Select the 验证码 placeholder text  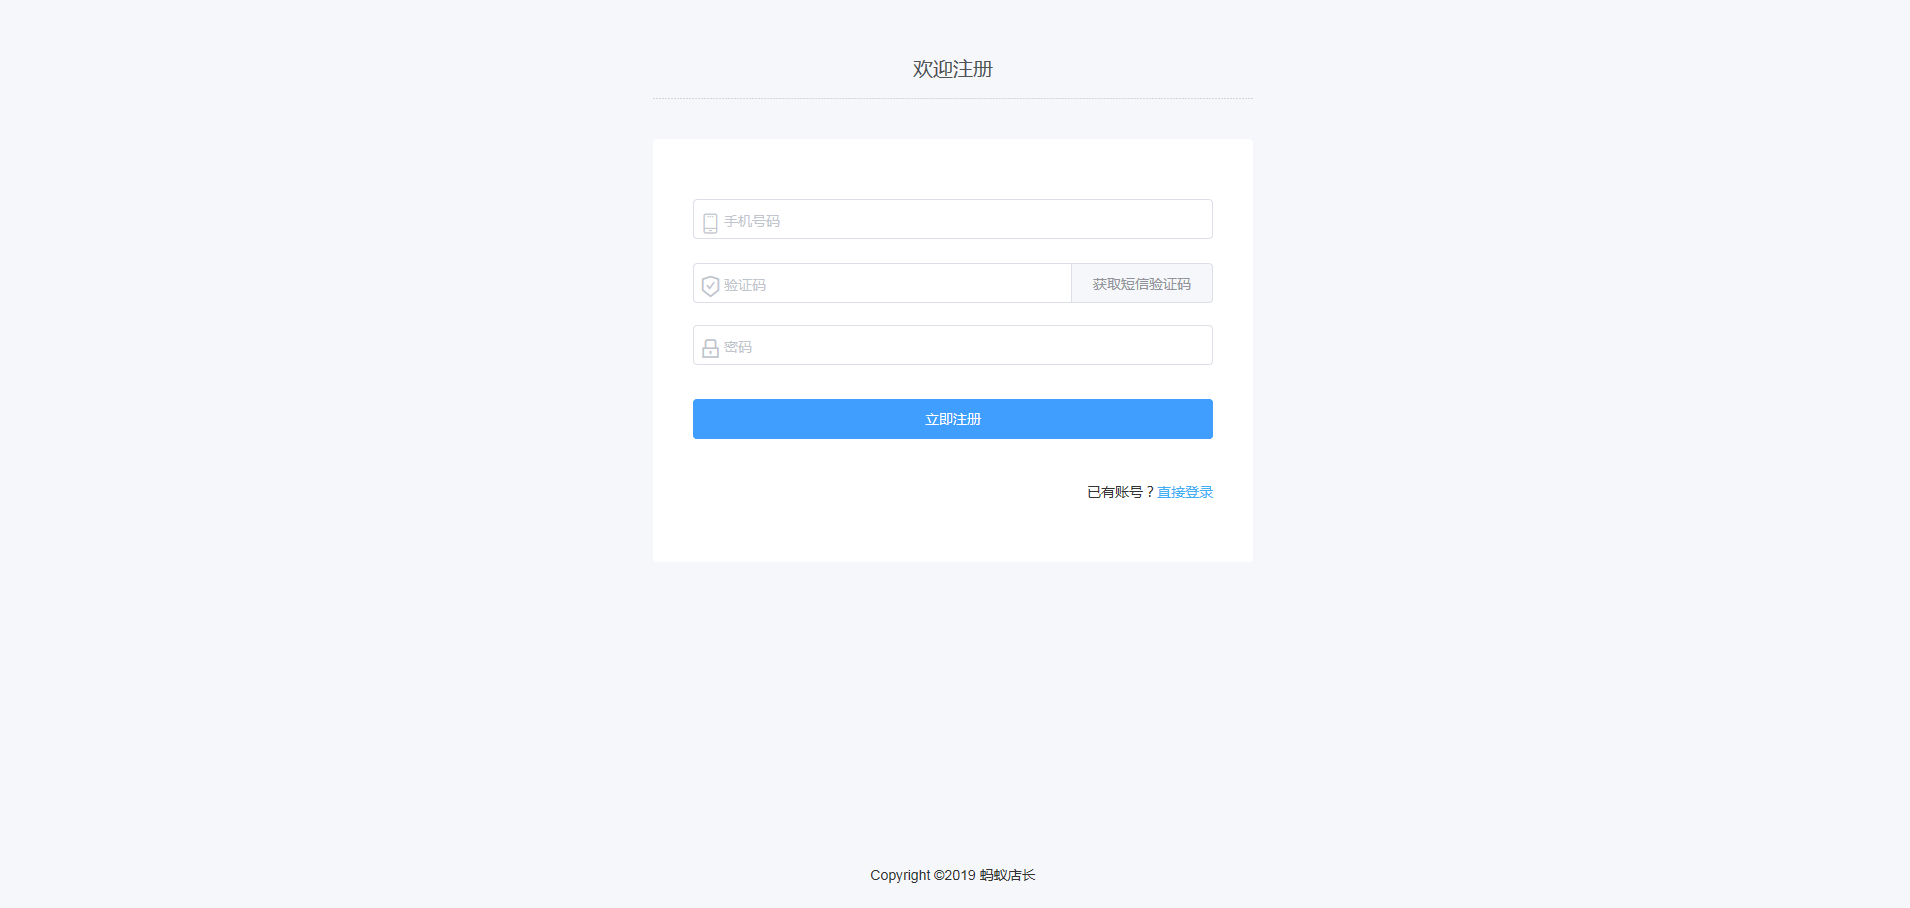point(745,285)
